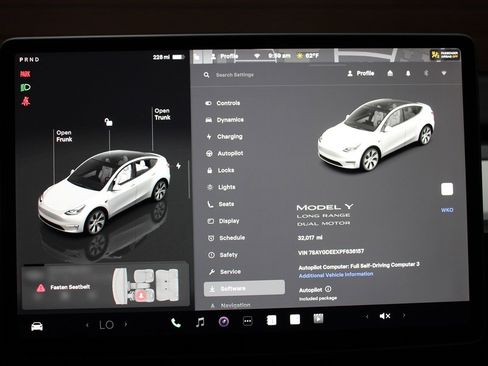Tap the Wi-Fi icon in top status bar
The height and width of the screenshot is (366, 488).
coord(257,56)
